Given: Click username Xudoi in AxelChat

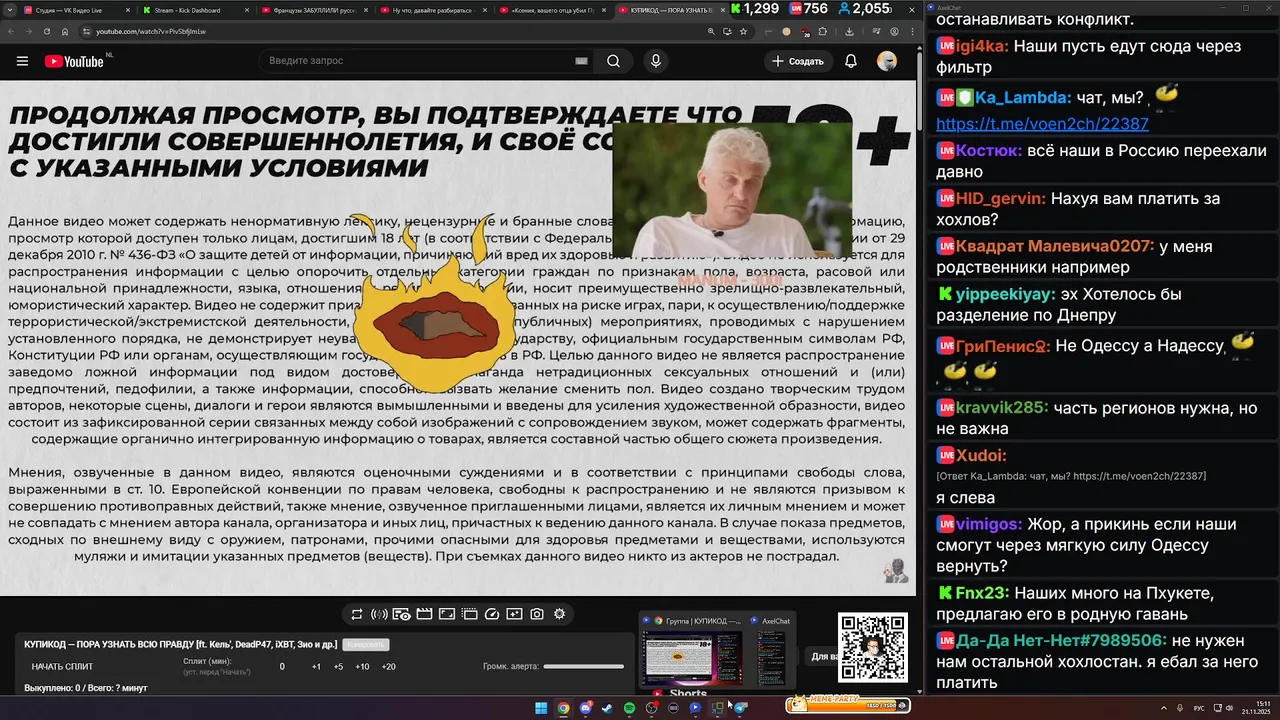Looking at the screenshot, I should (981, 456).
